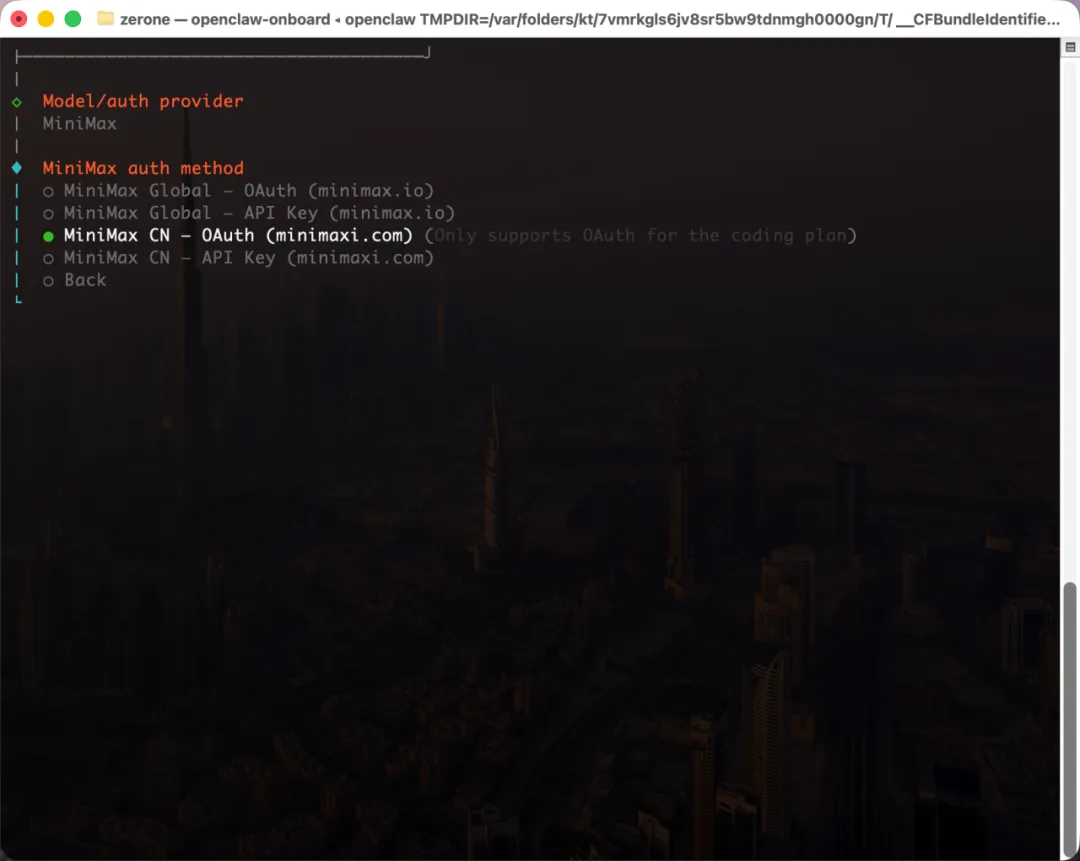This screenshot has width=1080, height=861.
Task: Click the hint 'Only supports OAuth for the coding plan'
Action: 641,236
